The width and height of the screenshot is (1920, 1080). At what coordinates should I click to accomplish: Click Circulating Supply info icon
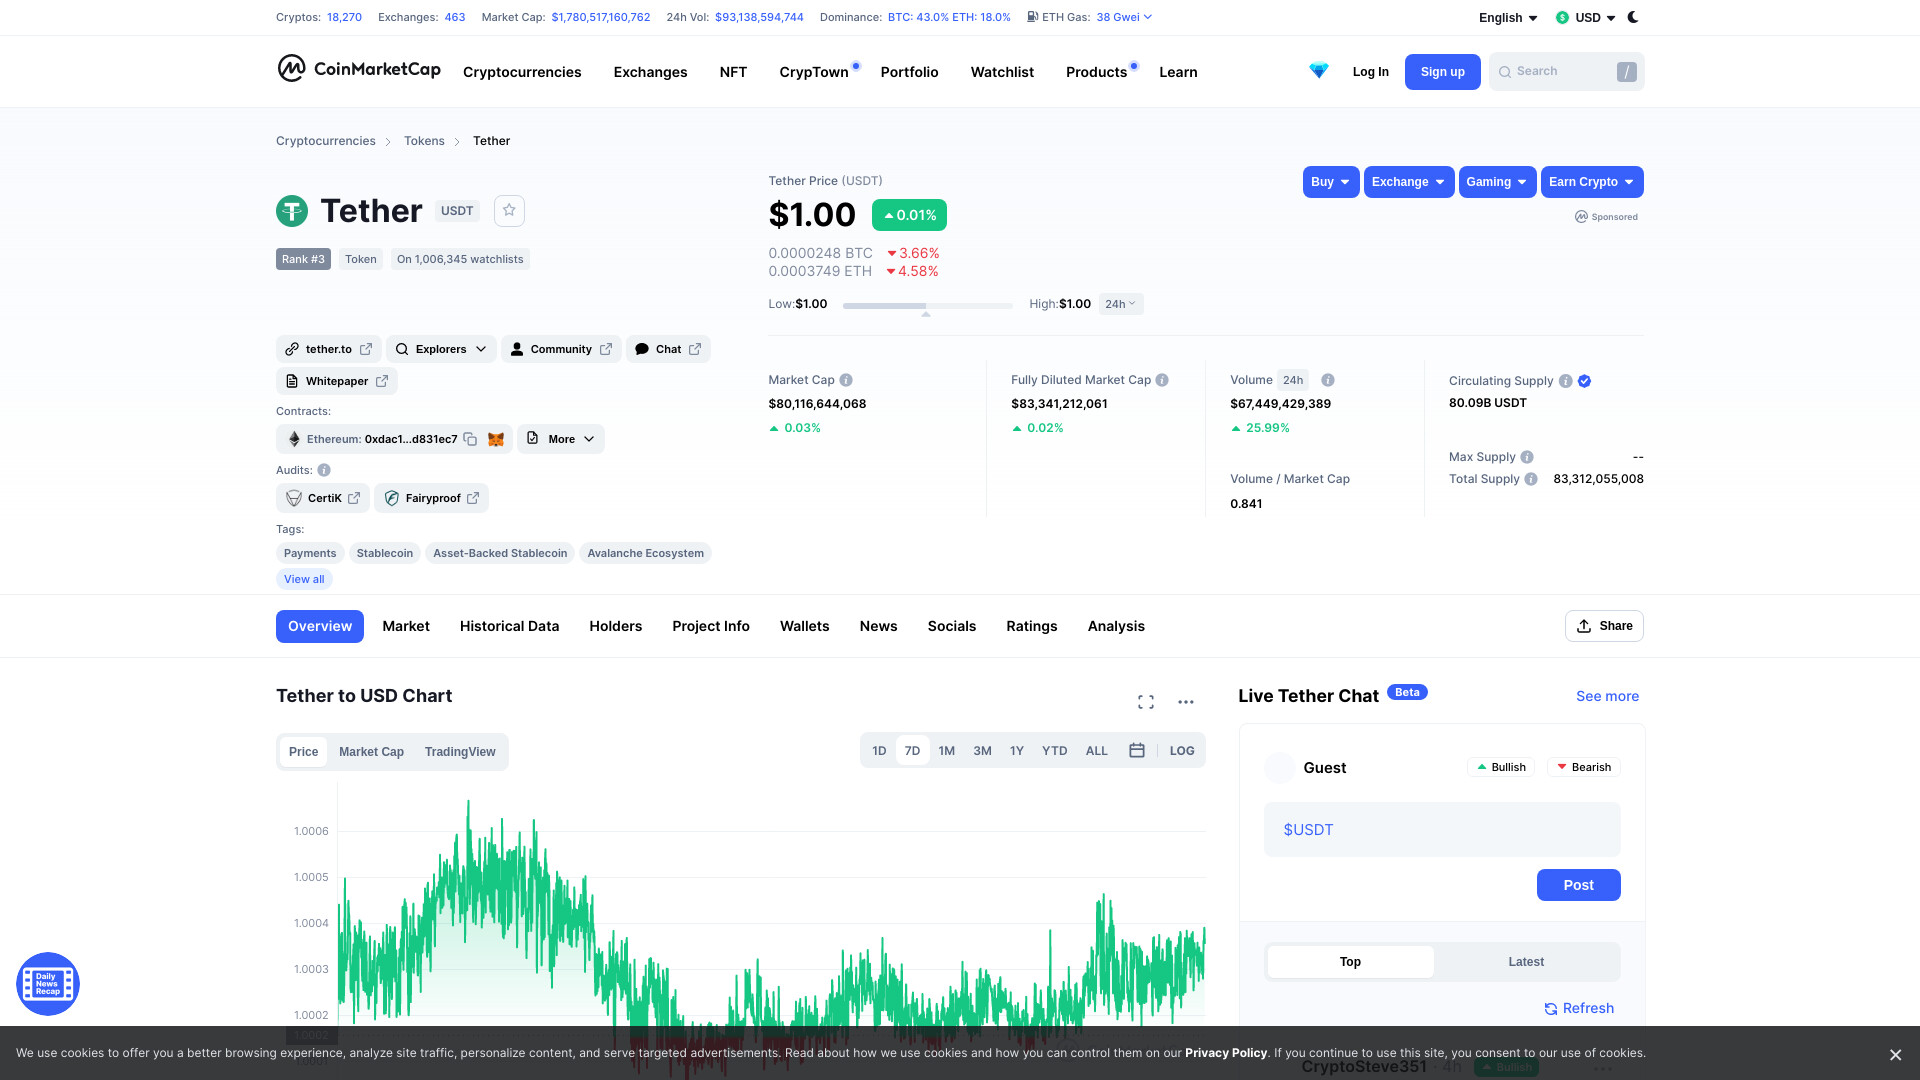1566,381
